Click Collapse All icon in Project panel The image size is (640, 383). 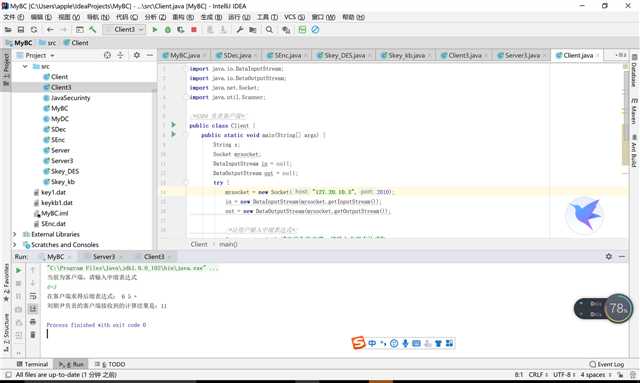point(120,55)
